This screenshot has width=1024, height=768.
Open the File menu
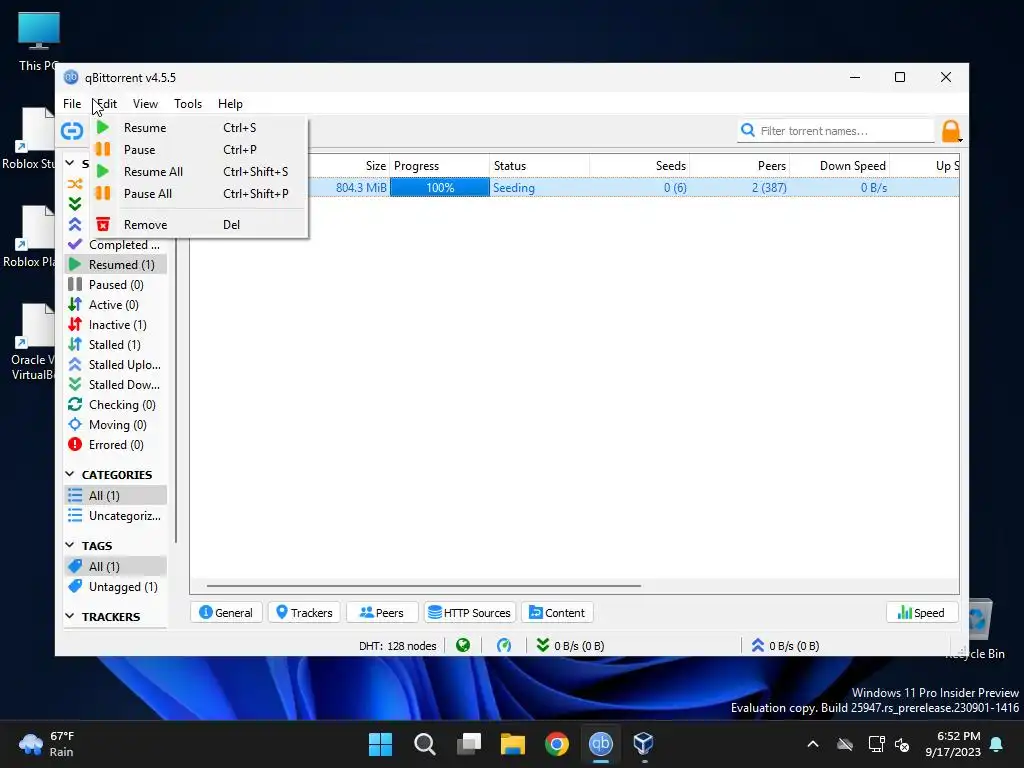click(x=72, y=104)
